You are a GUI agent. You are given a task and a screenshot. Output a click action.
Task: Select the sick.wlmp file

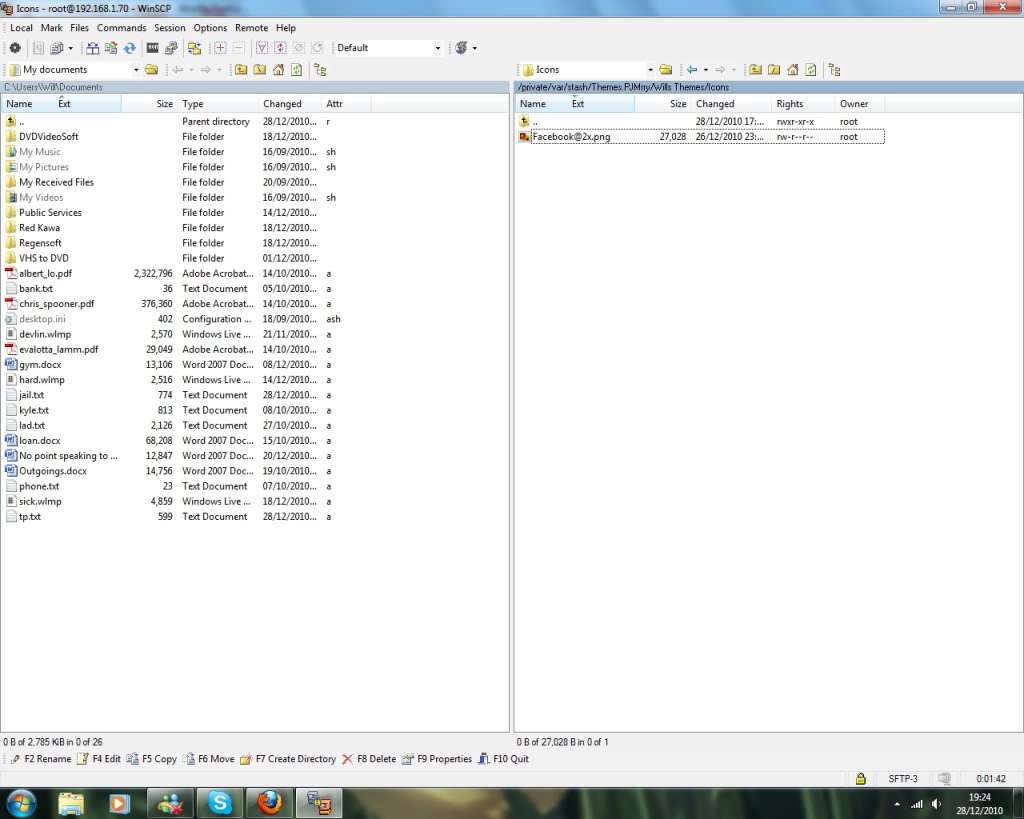pos(40,501)
